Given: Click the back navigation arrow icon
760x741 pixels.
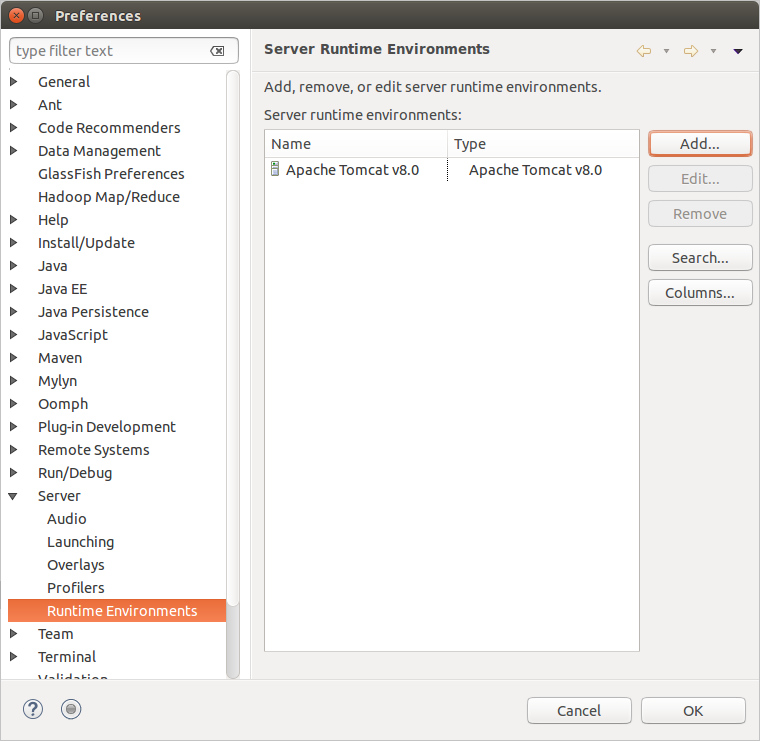Looking at the screenshot, I should 644,51.
